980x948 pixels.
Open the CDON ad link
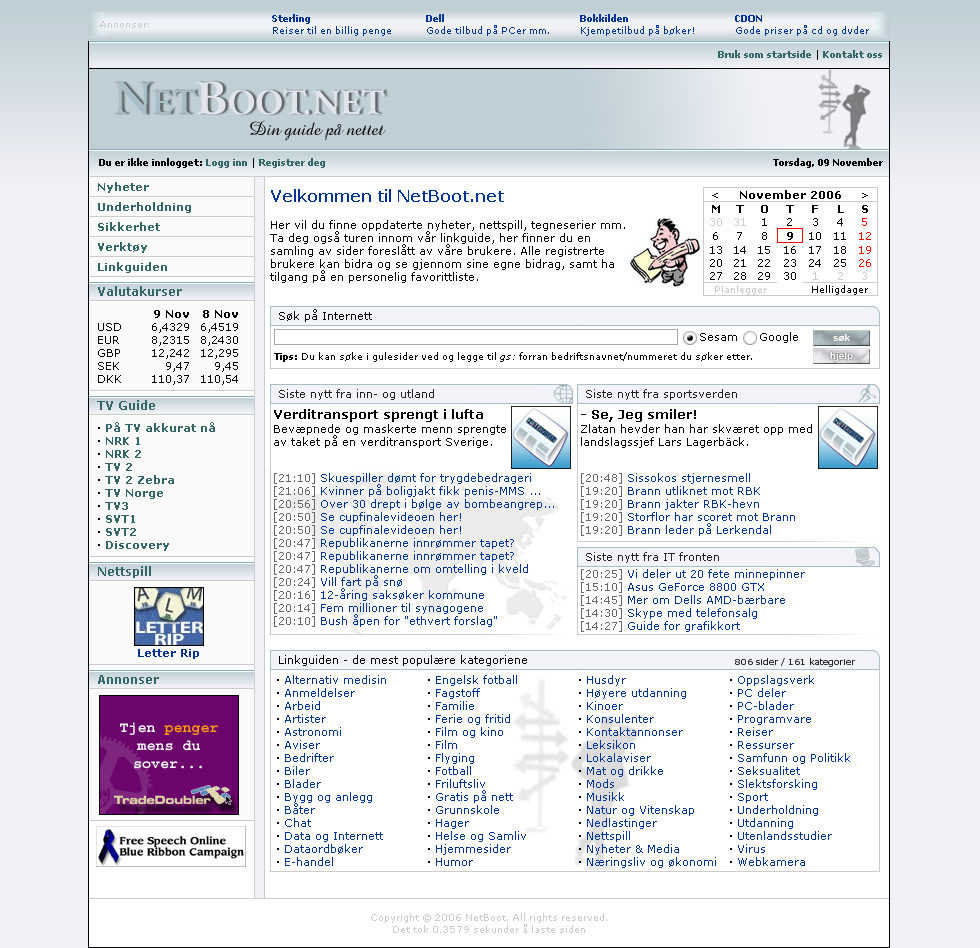pyautogui.click(x=802, y=24)
